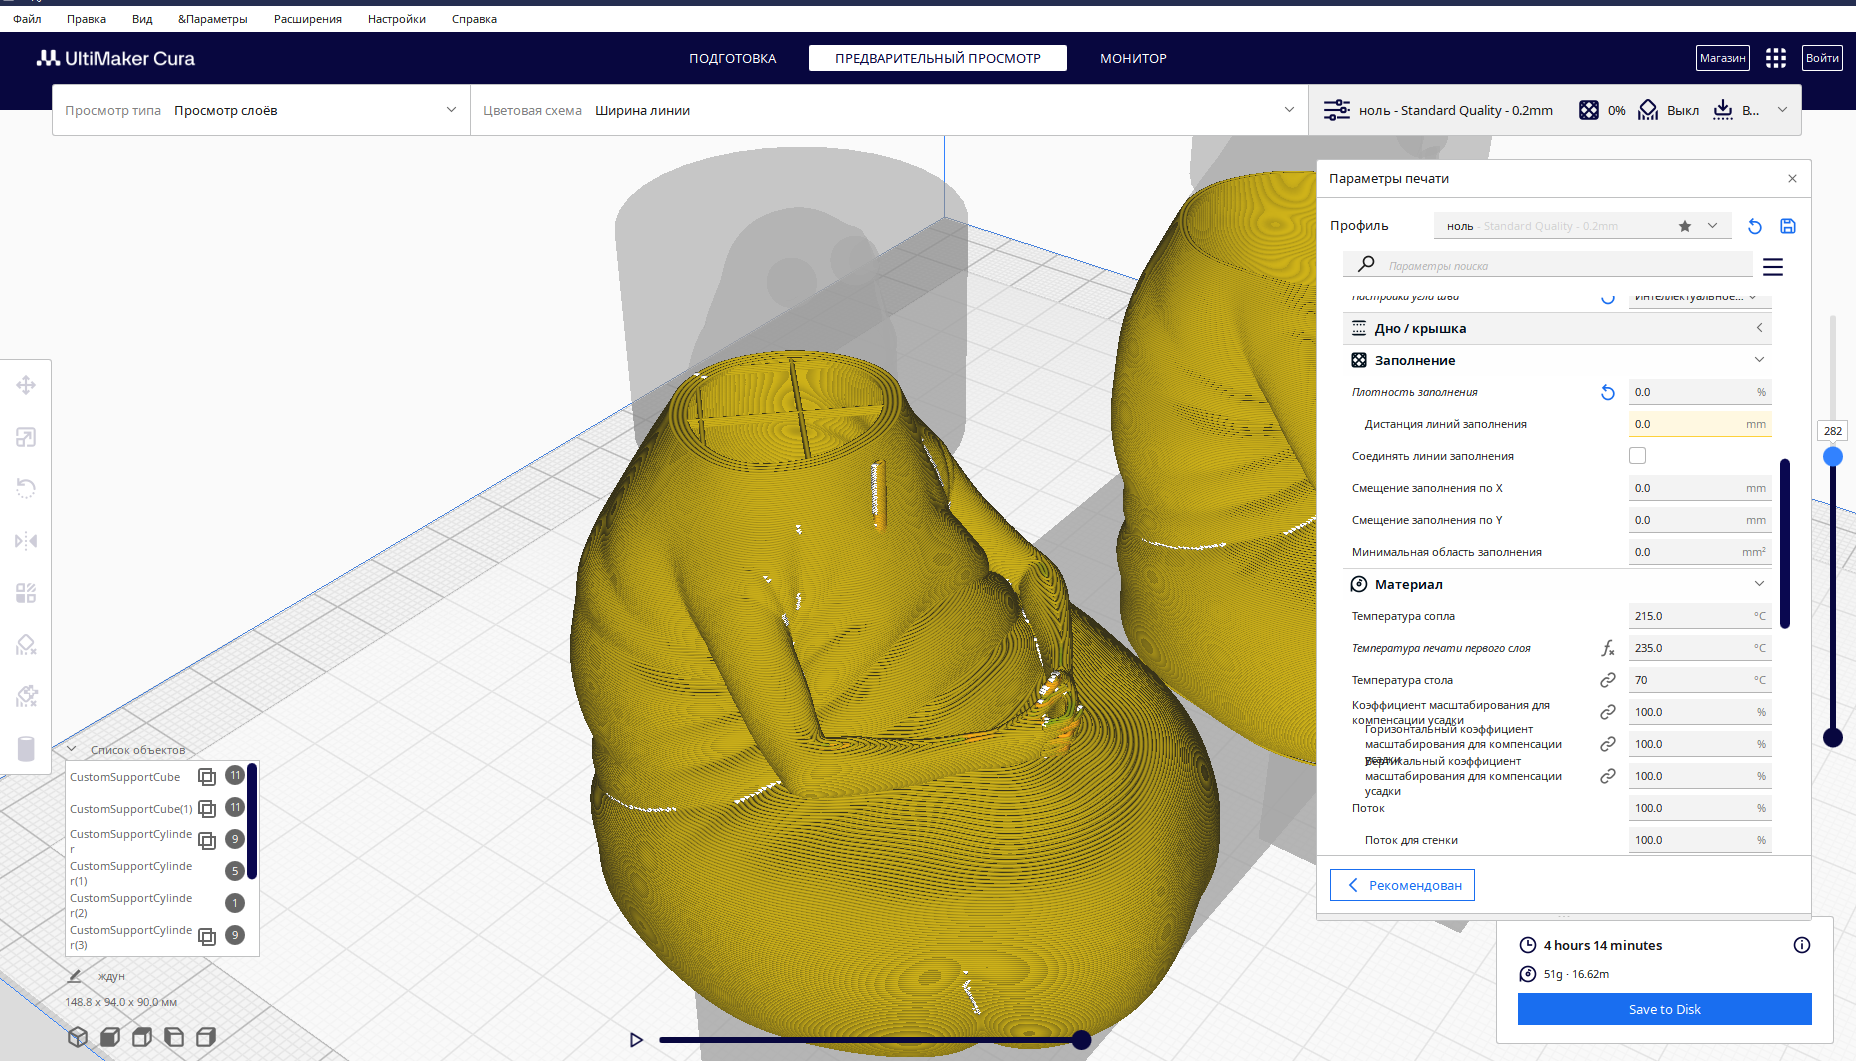Click the Rotate tool icon
The image size is (1856, 1061).
pos(26,489)
